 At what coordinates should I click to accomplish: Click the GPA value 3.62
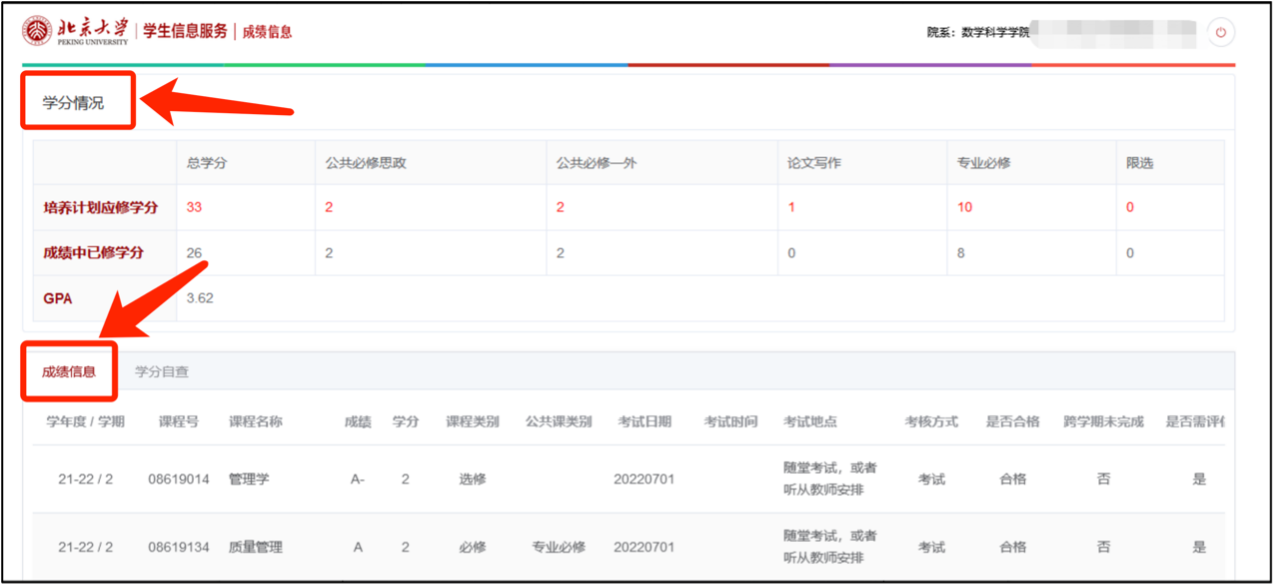[x=200, y=298]
